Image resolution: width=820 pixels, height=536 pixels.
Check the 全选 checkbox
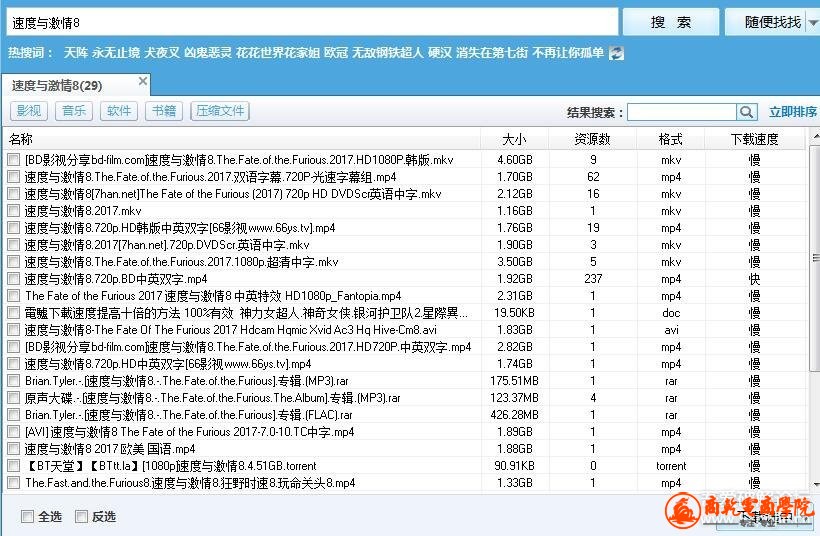click(27, 517)
